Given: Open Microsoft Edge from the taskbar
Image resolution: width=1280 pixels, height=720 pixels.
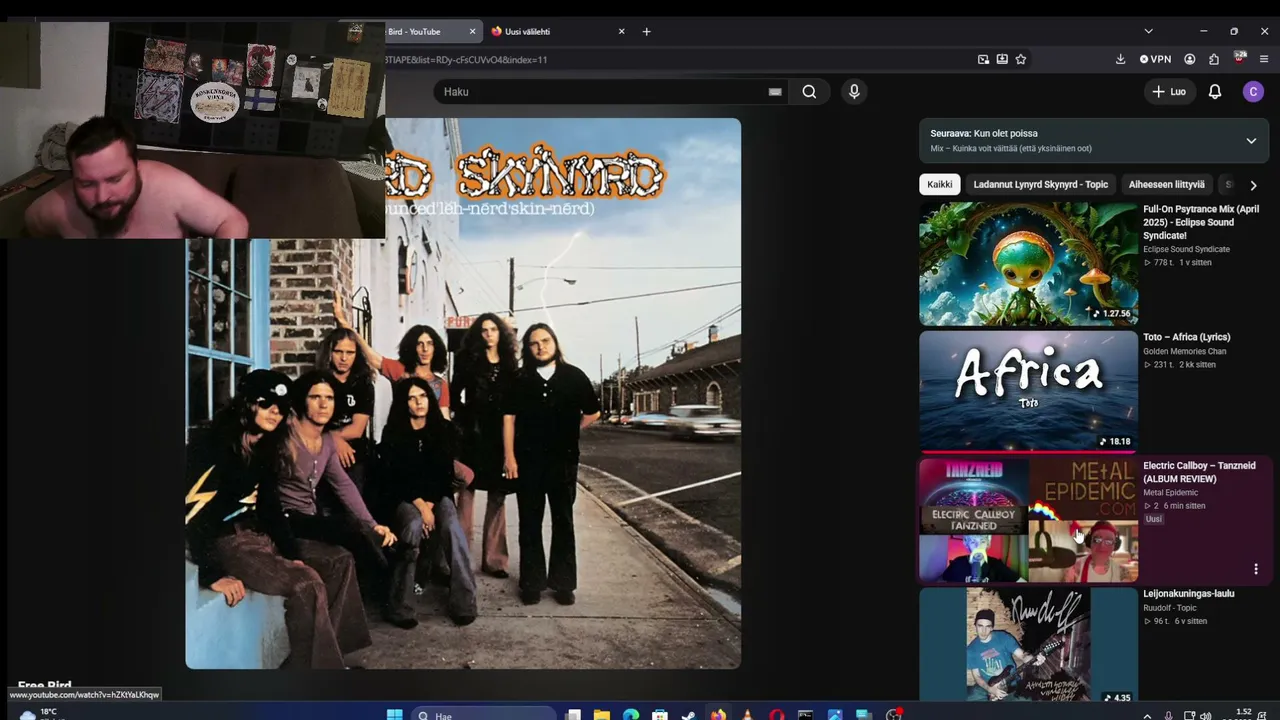Looking at the screenshot, I should (631, 715).
